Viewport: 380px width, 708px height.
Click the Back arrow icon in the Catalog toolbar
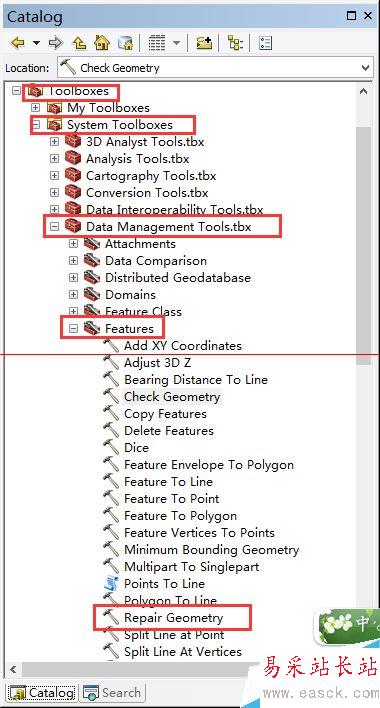pos(18,43)
